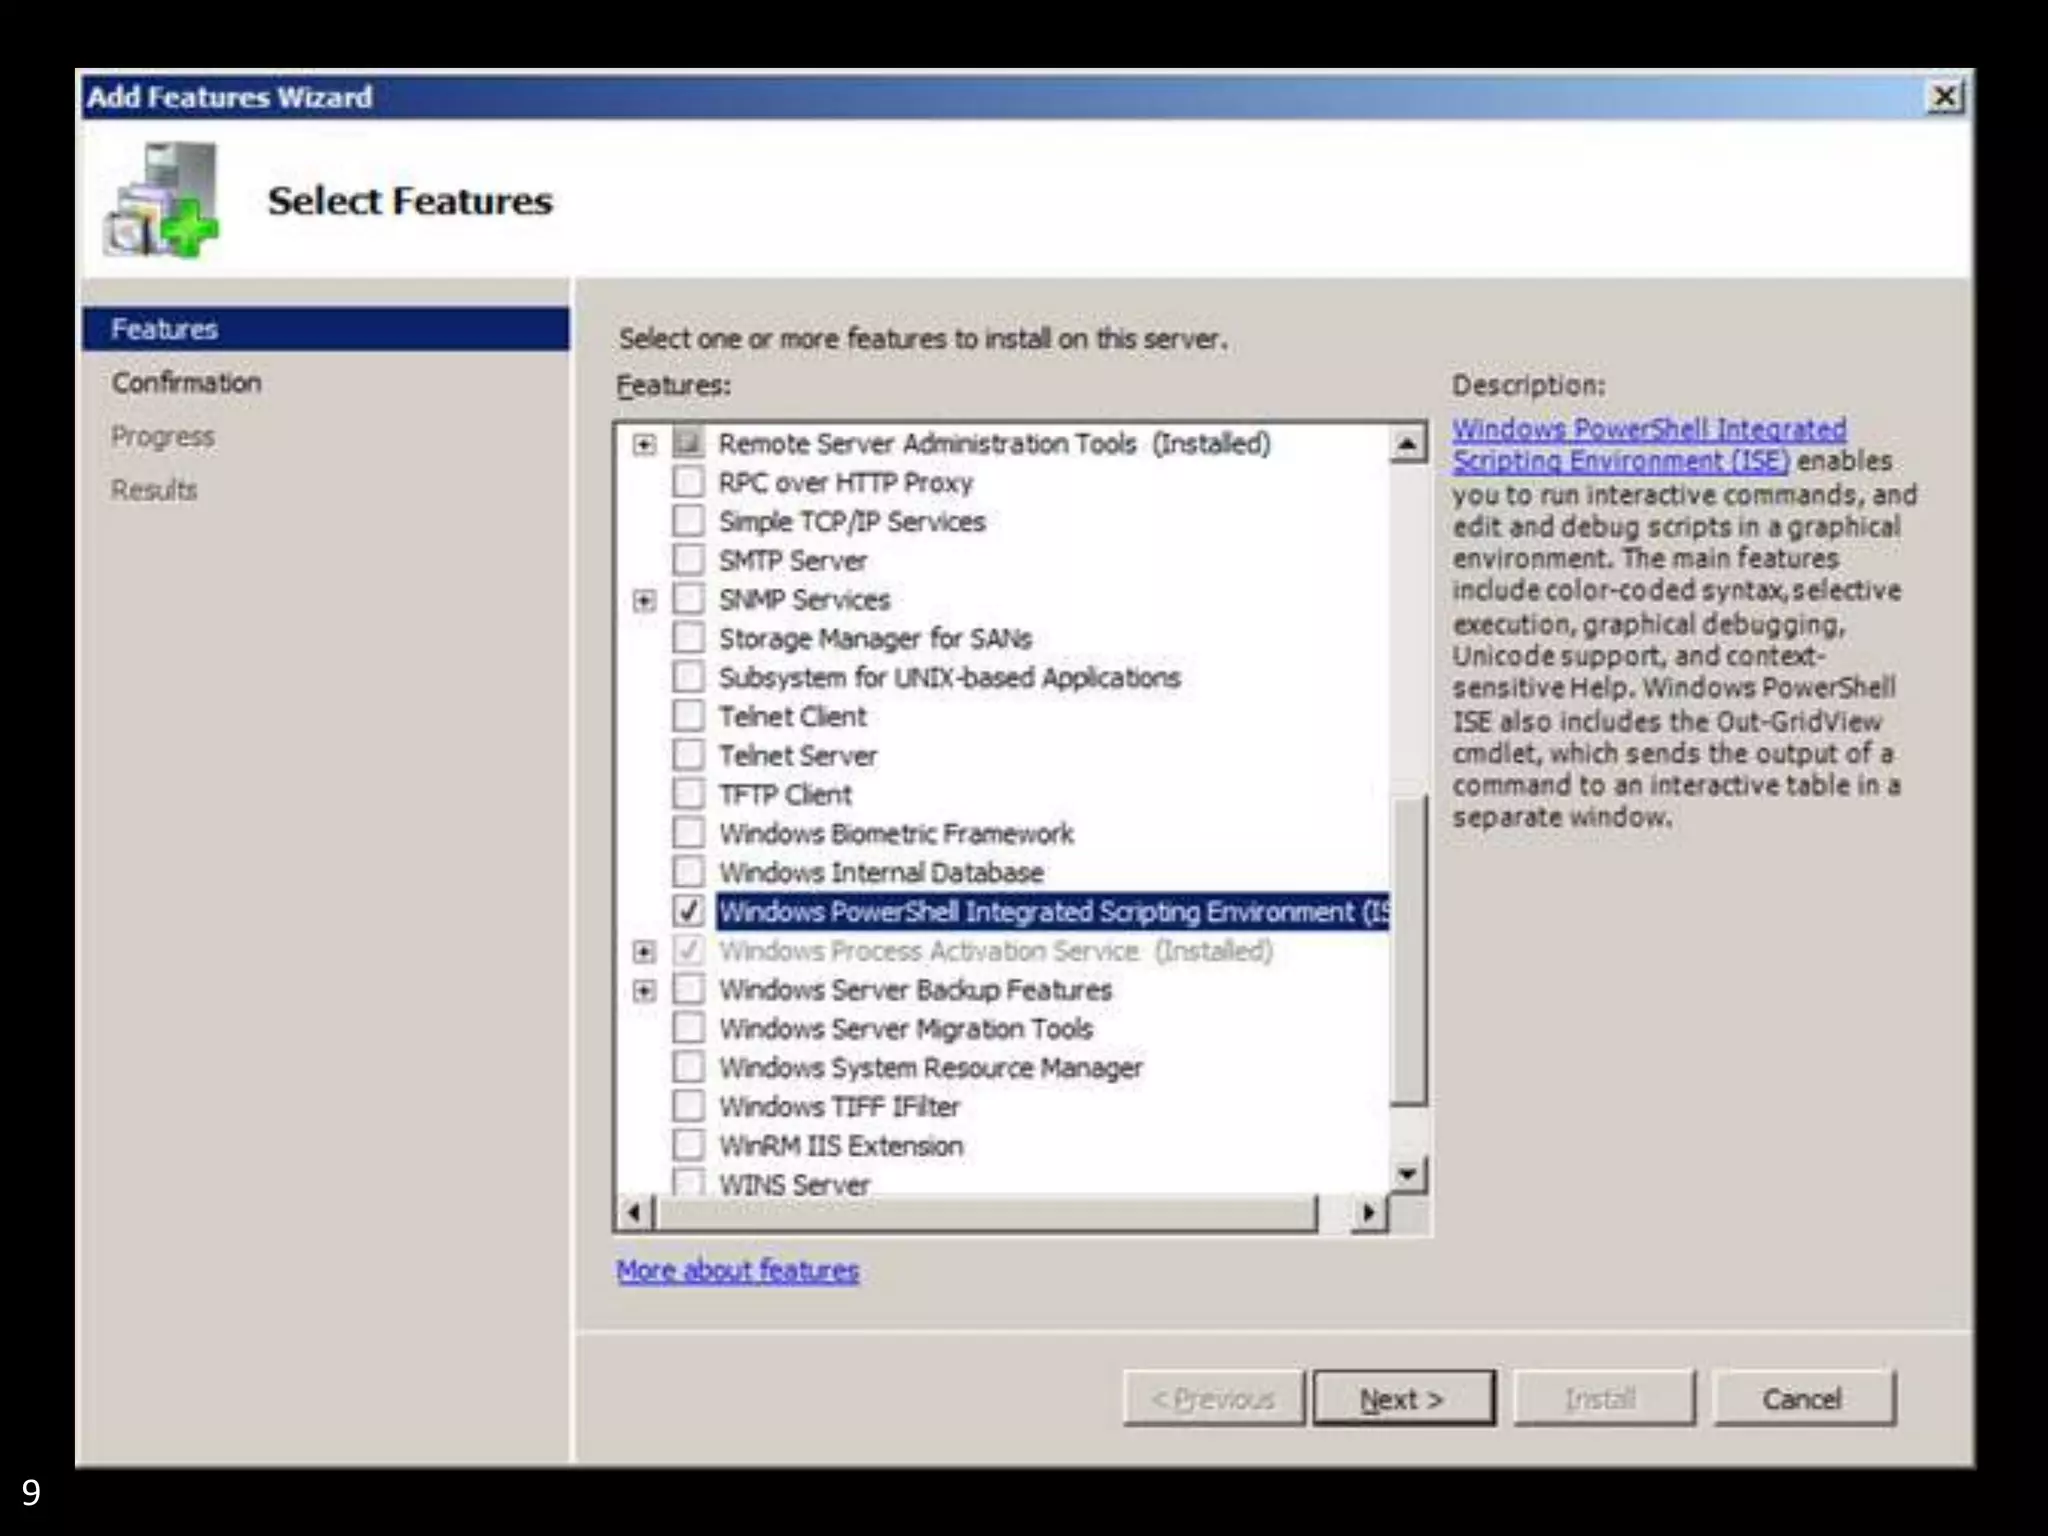Enable Windows System Resource Manager checkbox
This screenshot has height=1536, width=2048.
(x=688, y=1067)
